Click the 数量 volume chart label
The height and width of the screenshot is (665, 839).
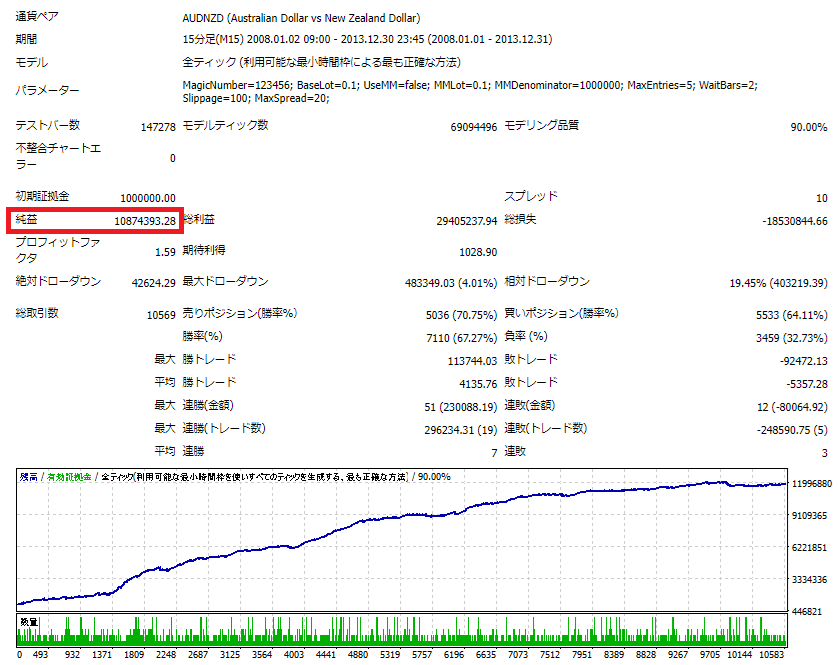29,622
